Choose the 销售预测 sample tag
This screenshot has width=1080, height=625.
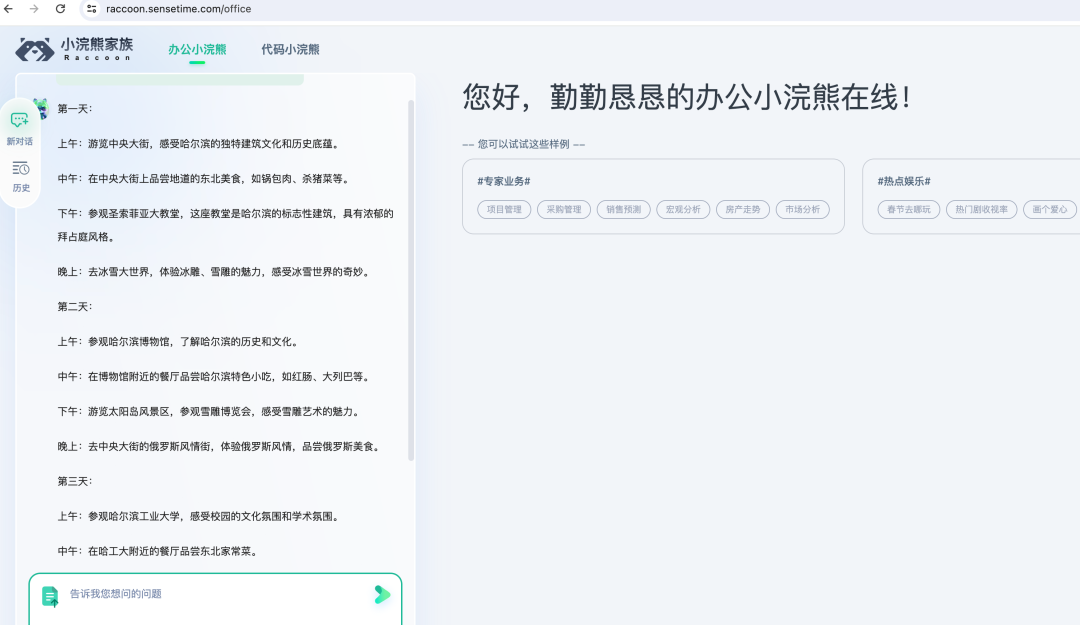click(623, 209)
